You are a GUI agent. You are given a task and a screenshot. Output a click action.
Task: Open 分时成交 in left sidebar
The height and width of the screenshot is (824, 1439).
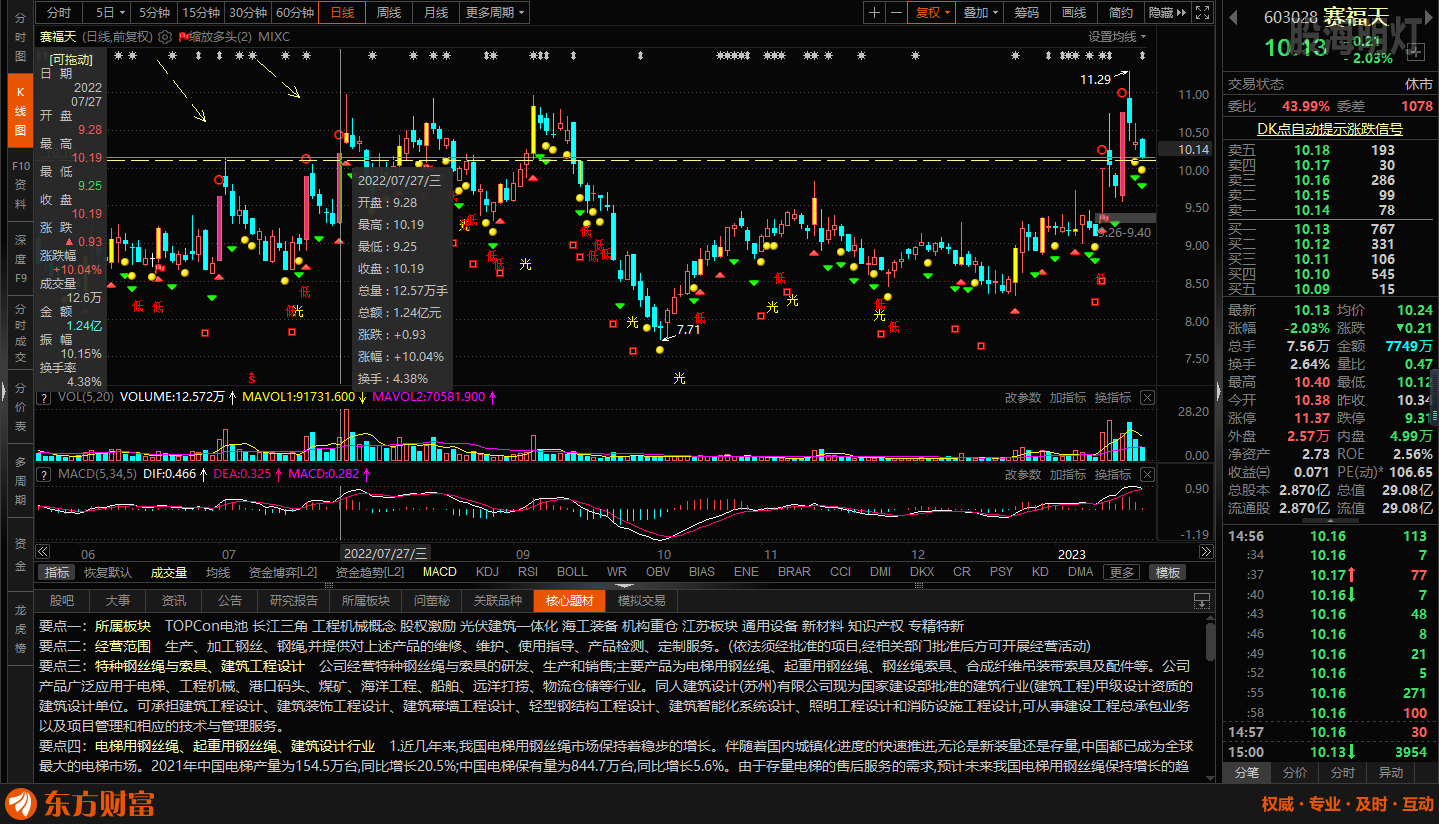click(20, 332)
